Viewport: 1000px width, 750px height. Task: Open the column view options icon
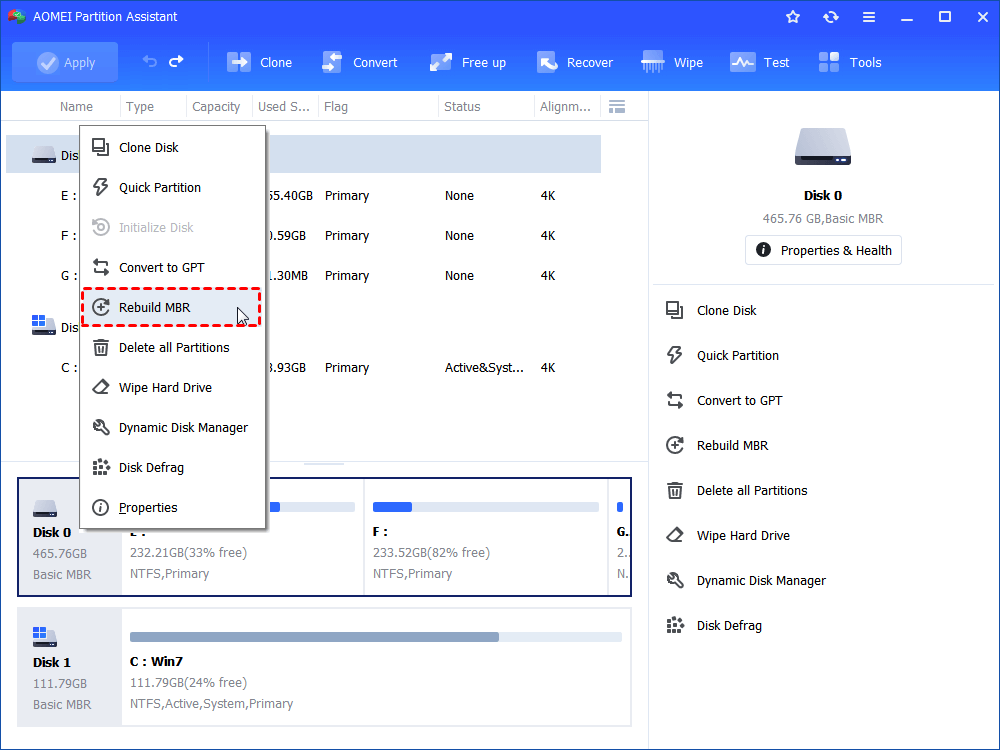pos(617,107)
